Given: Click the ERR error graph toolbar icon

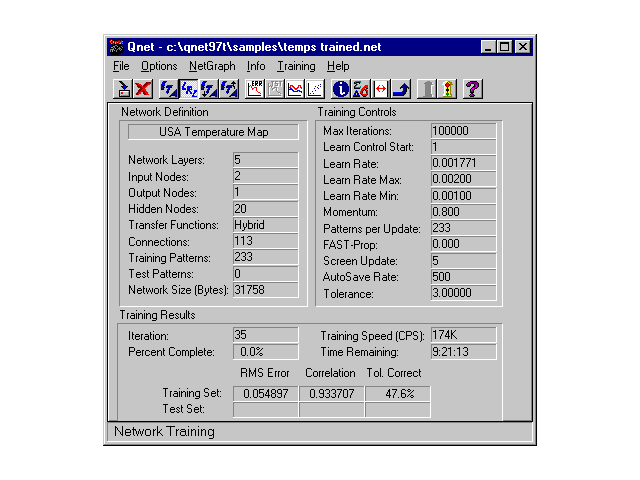Looking at the screenshot, I should click(x=255, y=89).
